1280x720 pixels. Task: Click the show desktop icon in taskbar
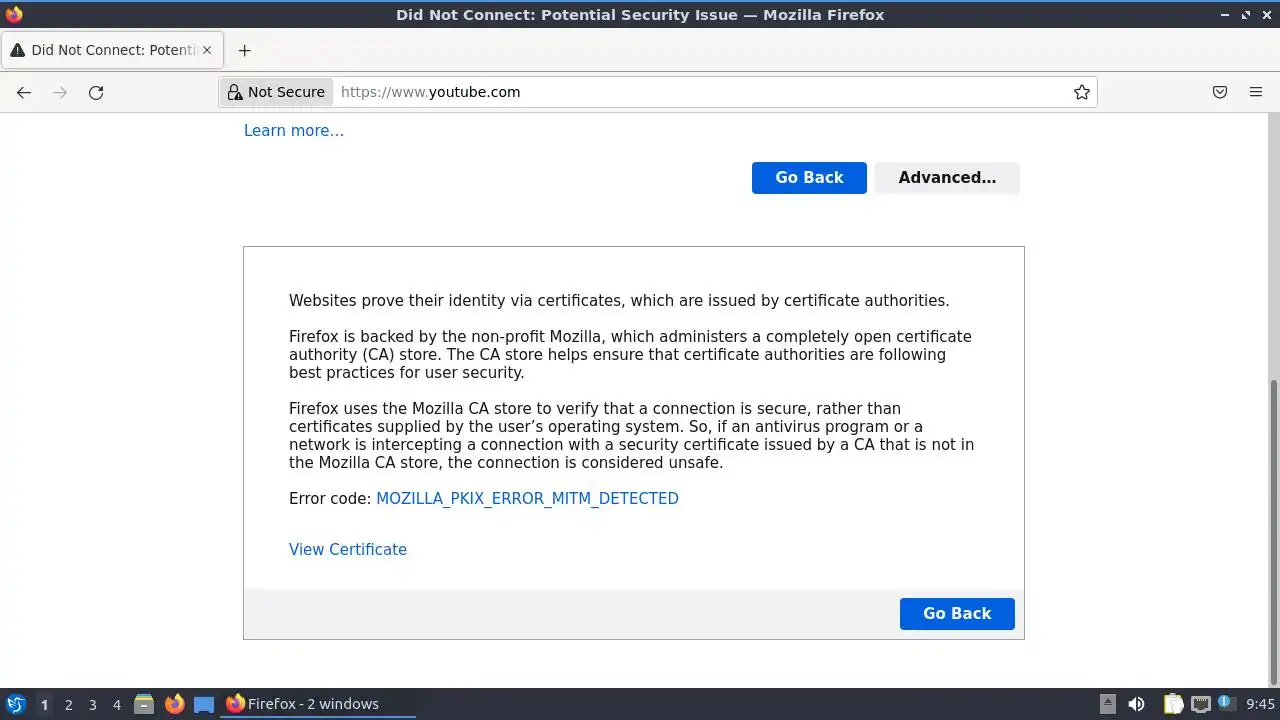[204, 704]
